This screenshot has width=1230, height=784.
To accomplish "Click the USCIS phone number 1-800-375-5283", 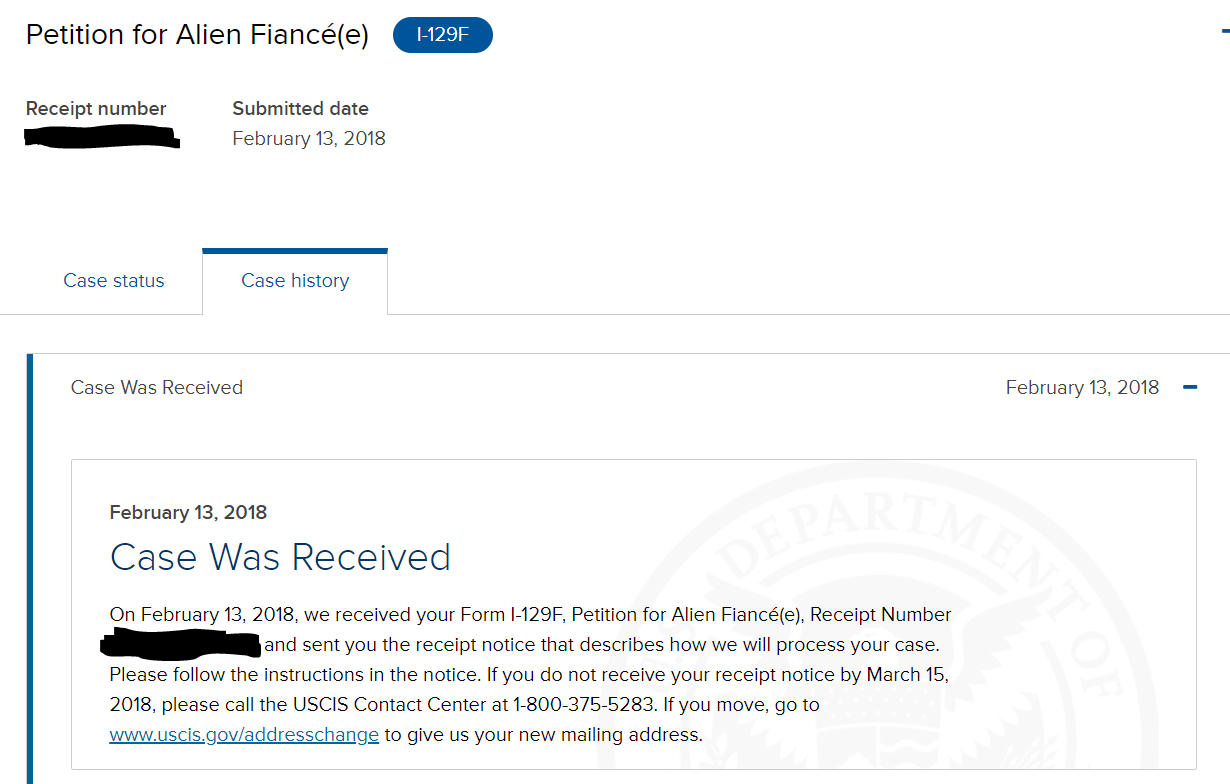I will point(583,705).
